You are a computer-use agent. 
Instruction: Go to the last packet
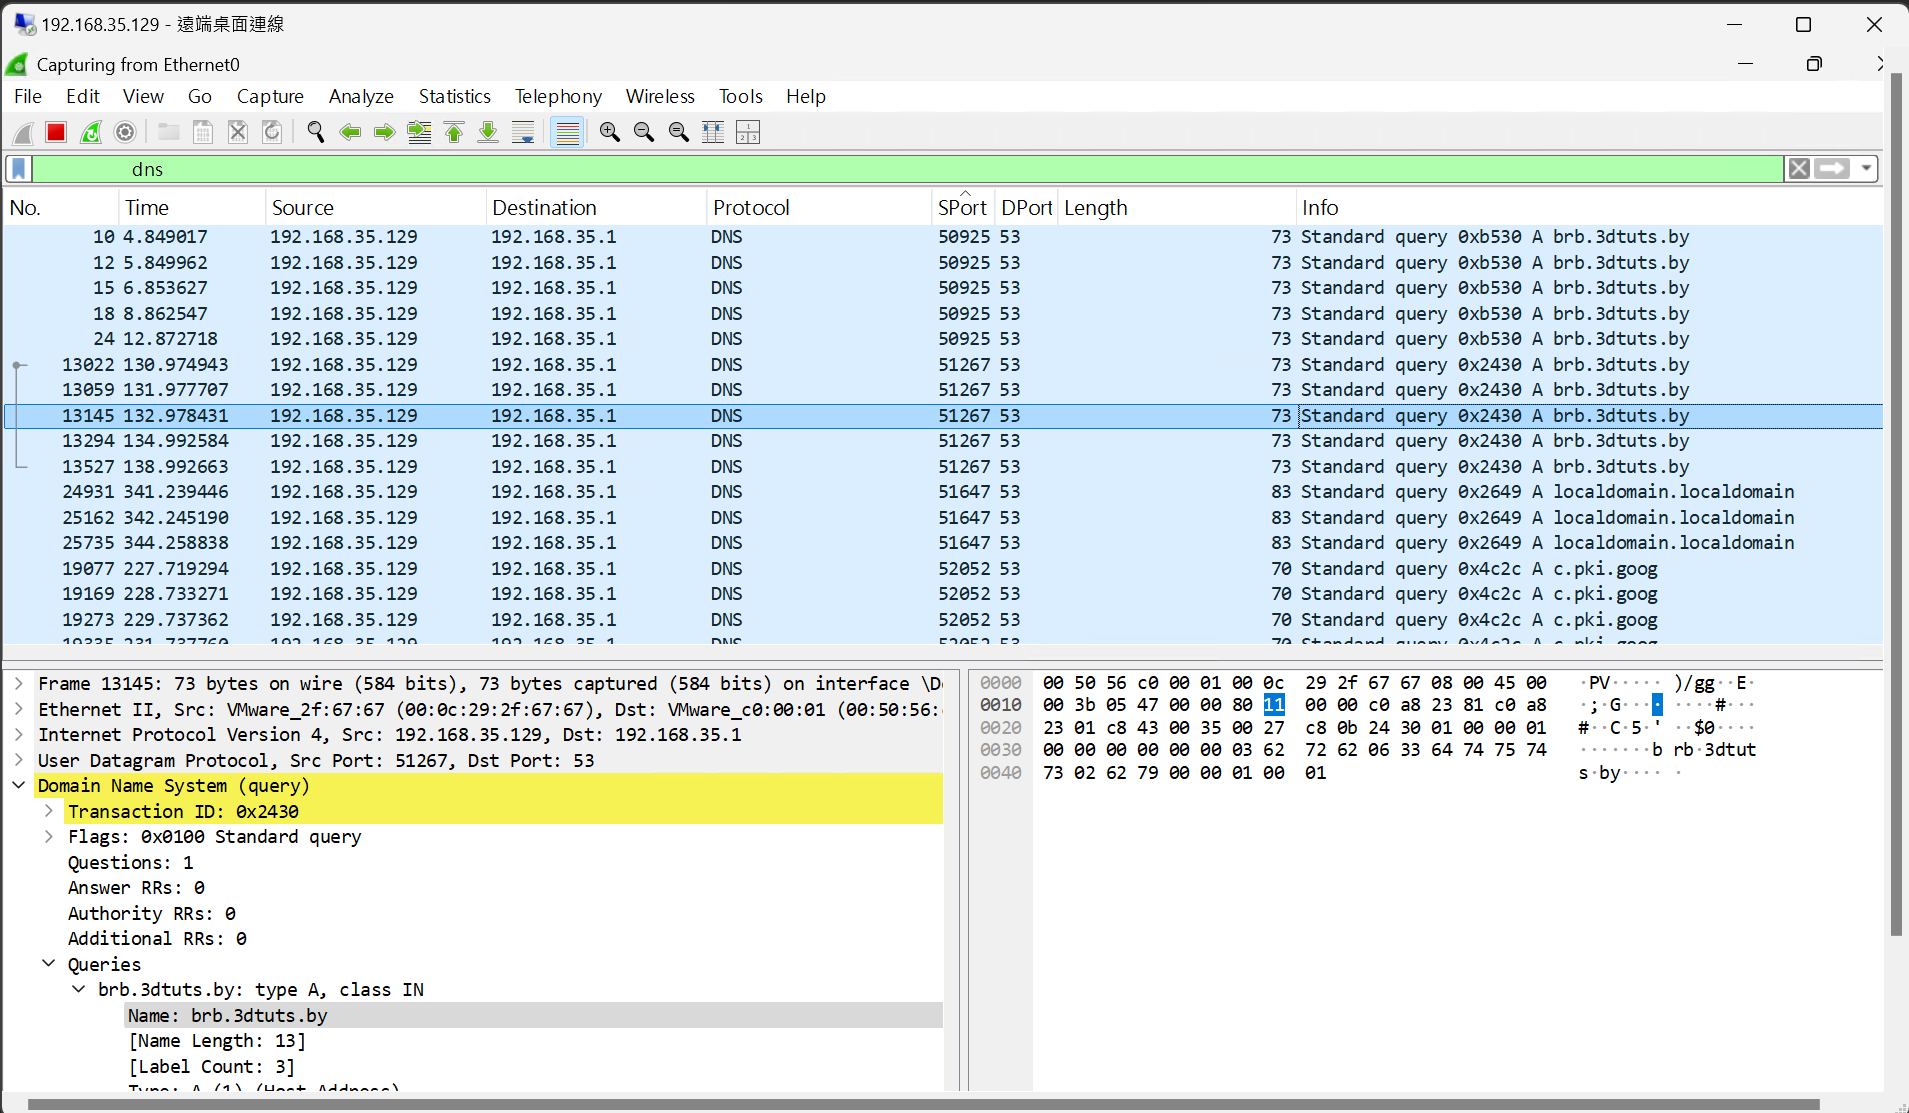click(487, 132)
